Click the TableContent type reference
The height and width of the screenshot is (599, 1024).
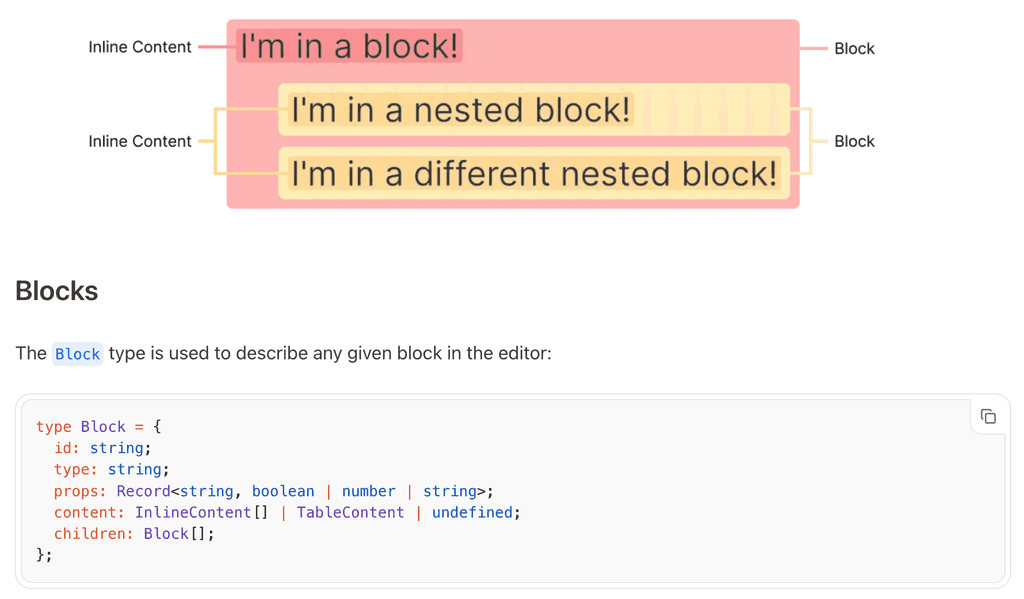(x=350, y=512)
